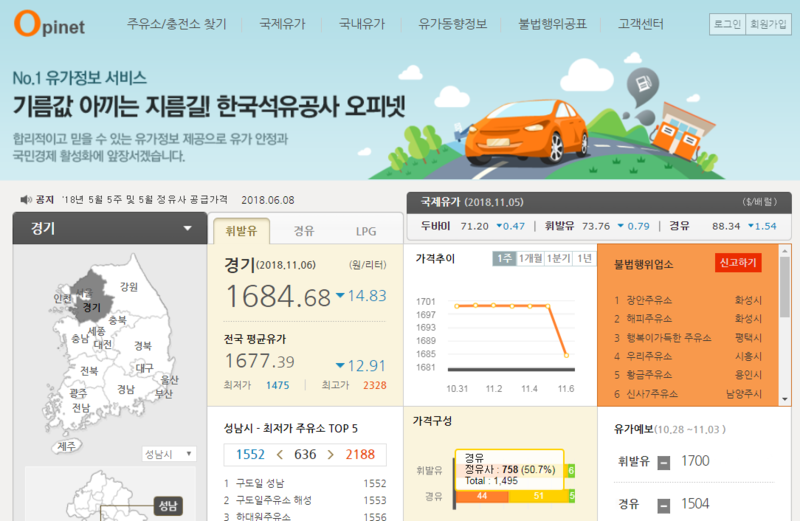This screenshot has height=521, width=800.
Task: Switch to the LPG tab
Action: (366, 231)
